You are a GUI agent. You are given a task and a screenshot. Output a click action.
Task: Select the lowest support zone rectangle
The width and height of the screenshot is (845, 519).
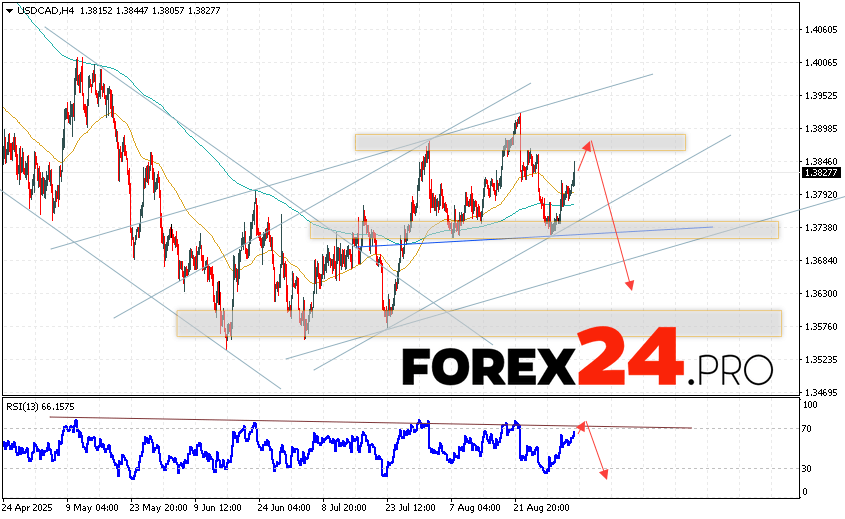pyautogui.click(x=480, y=323)
